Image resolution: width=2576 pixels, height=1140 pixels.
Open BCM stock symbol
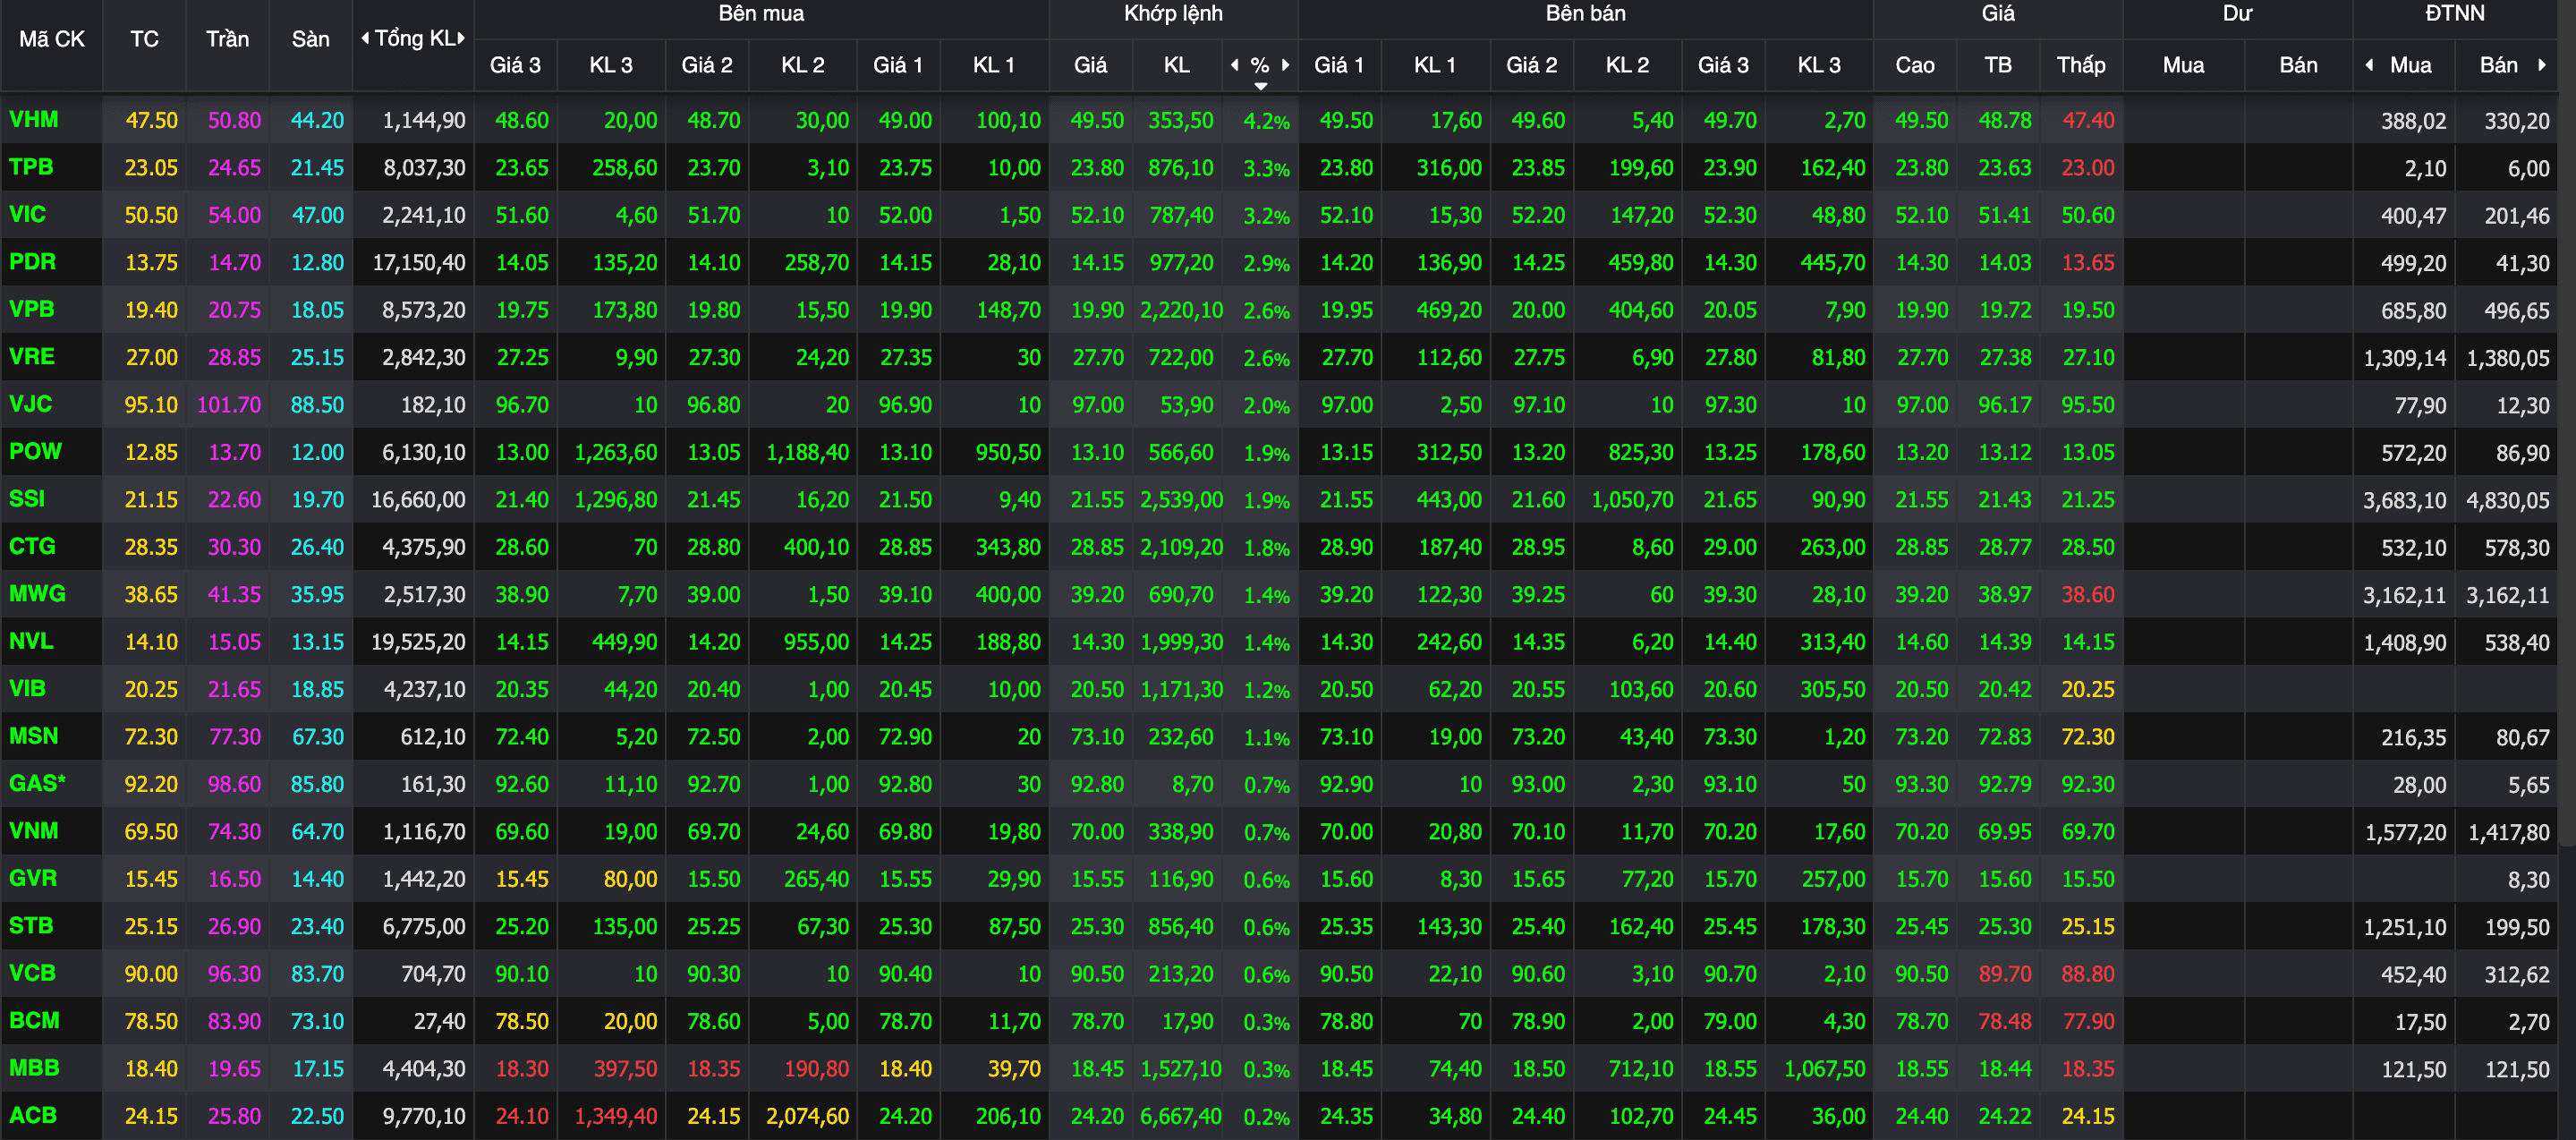pyautogui.click(x=34, y=1020)
